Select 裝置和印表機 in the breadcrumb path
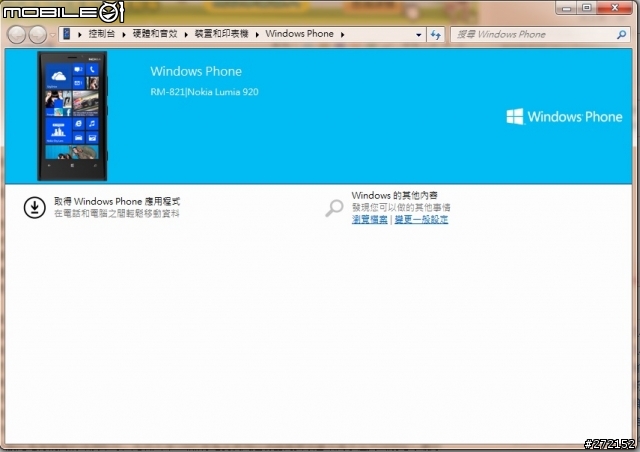640x452 pixels. (221, 34)
